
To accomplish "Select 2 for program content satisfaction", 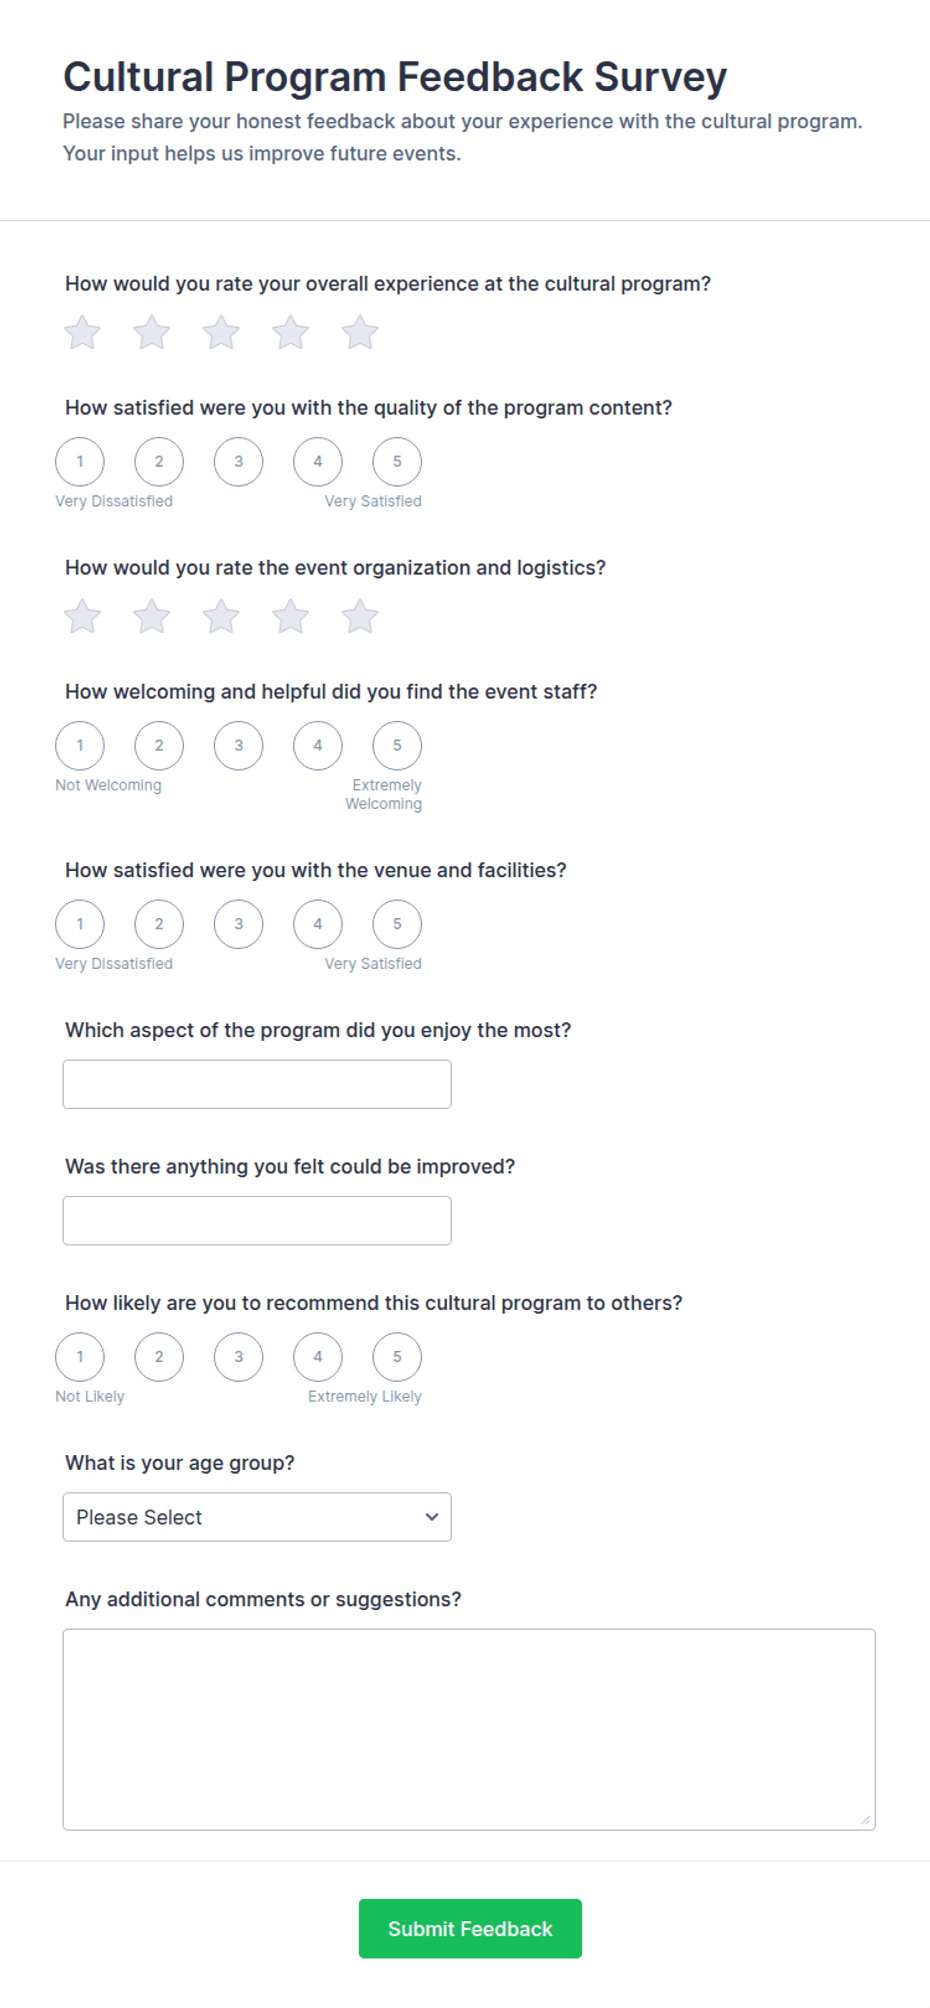I will (159, 462).
